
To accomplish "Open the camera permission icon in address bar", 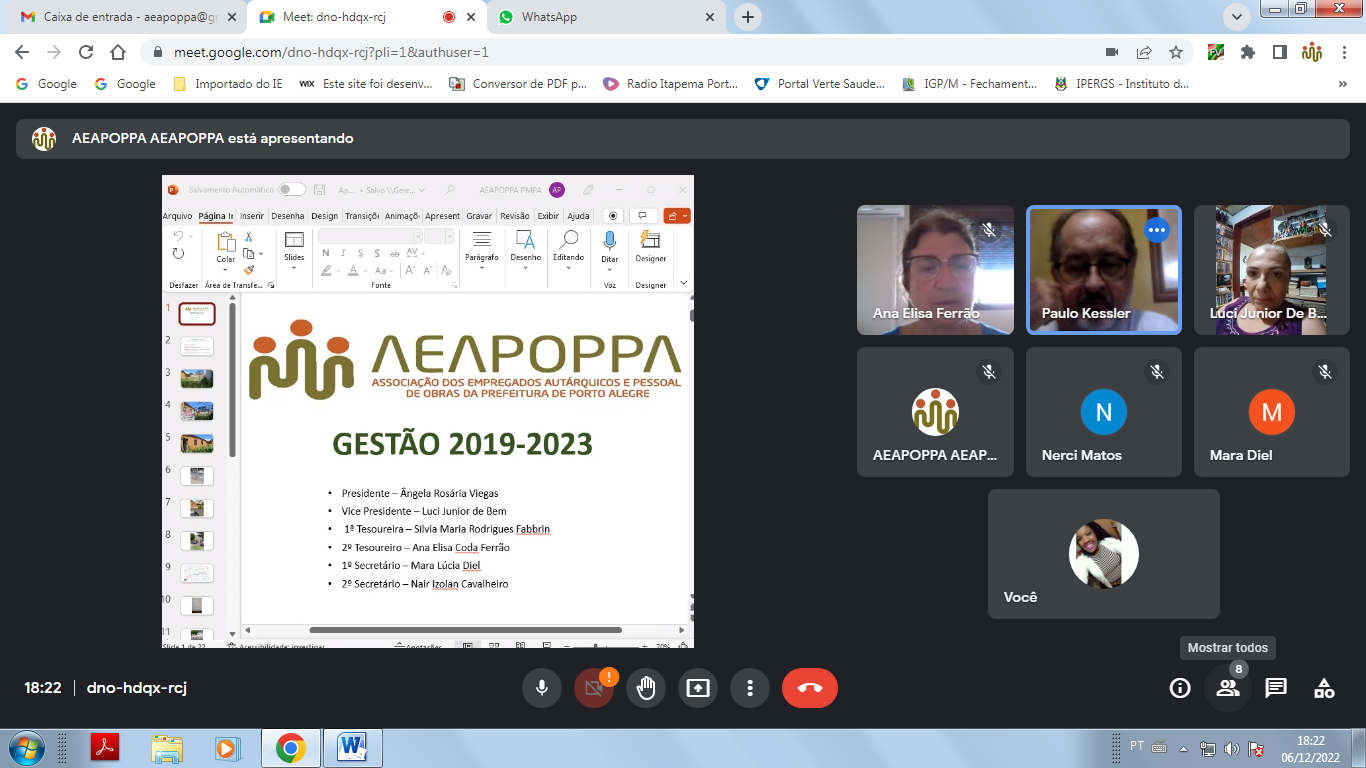I will (1112, 52).
